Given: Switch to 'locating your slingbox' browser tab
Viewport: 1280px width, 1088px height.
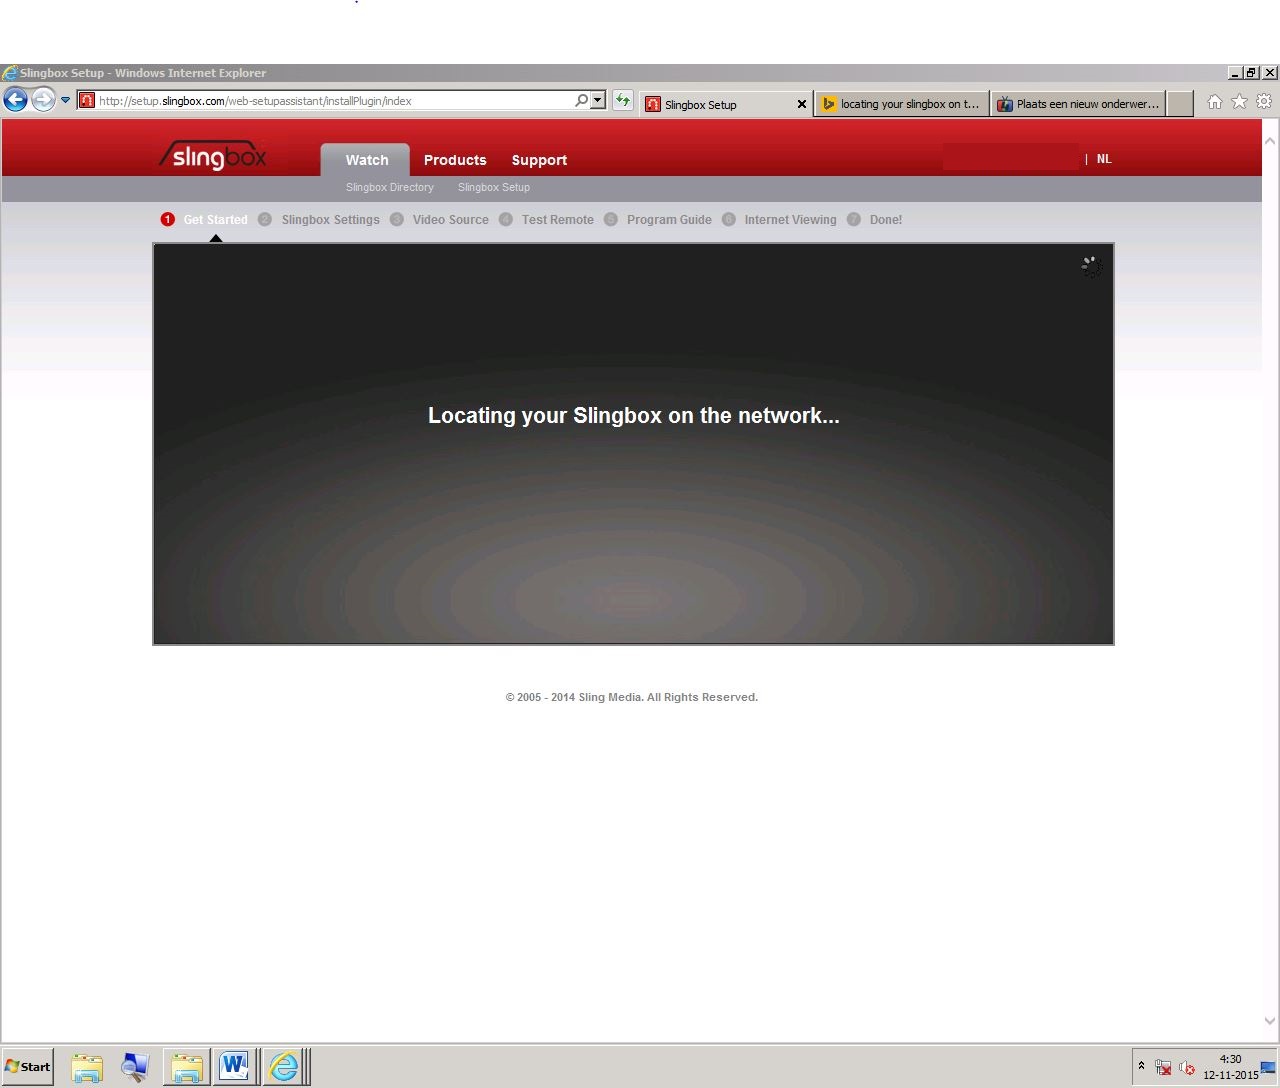Looking at the screenshot, I should pyautogui.click(x=902, y=104).
